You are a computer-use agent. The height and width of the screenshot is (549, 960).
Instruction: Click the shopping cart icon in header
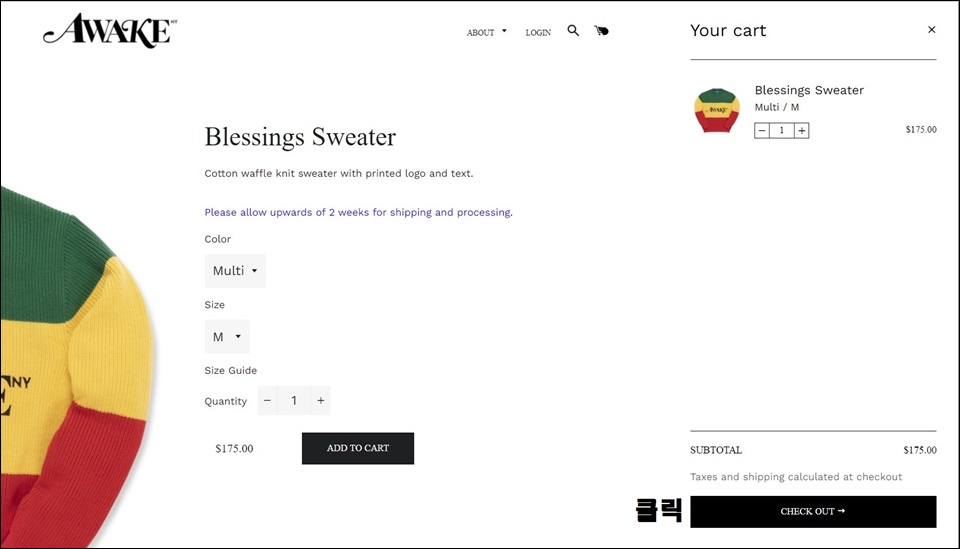point(601,31)
